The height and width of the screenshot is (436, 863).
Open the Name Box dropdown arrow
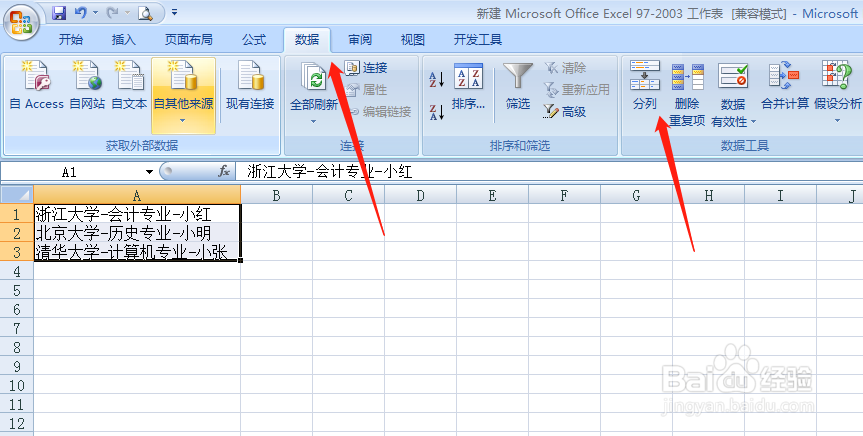(149, 172)
